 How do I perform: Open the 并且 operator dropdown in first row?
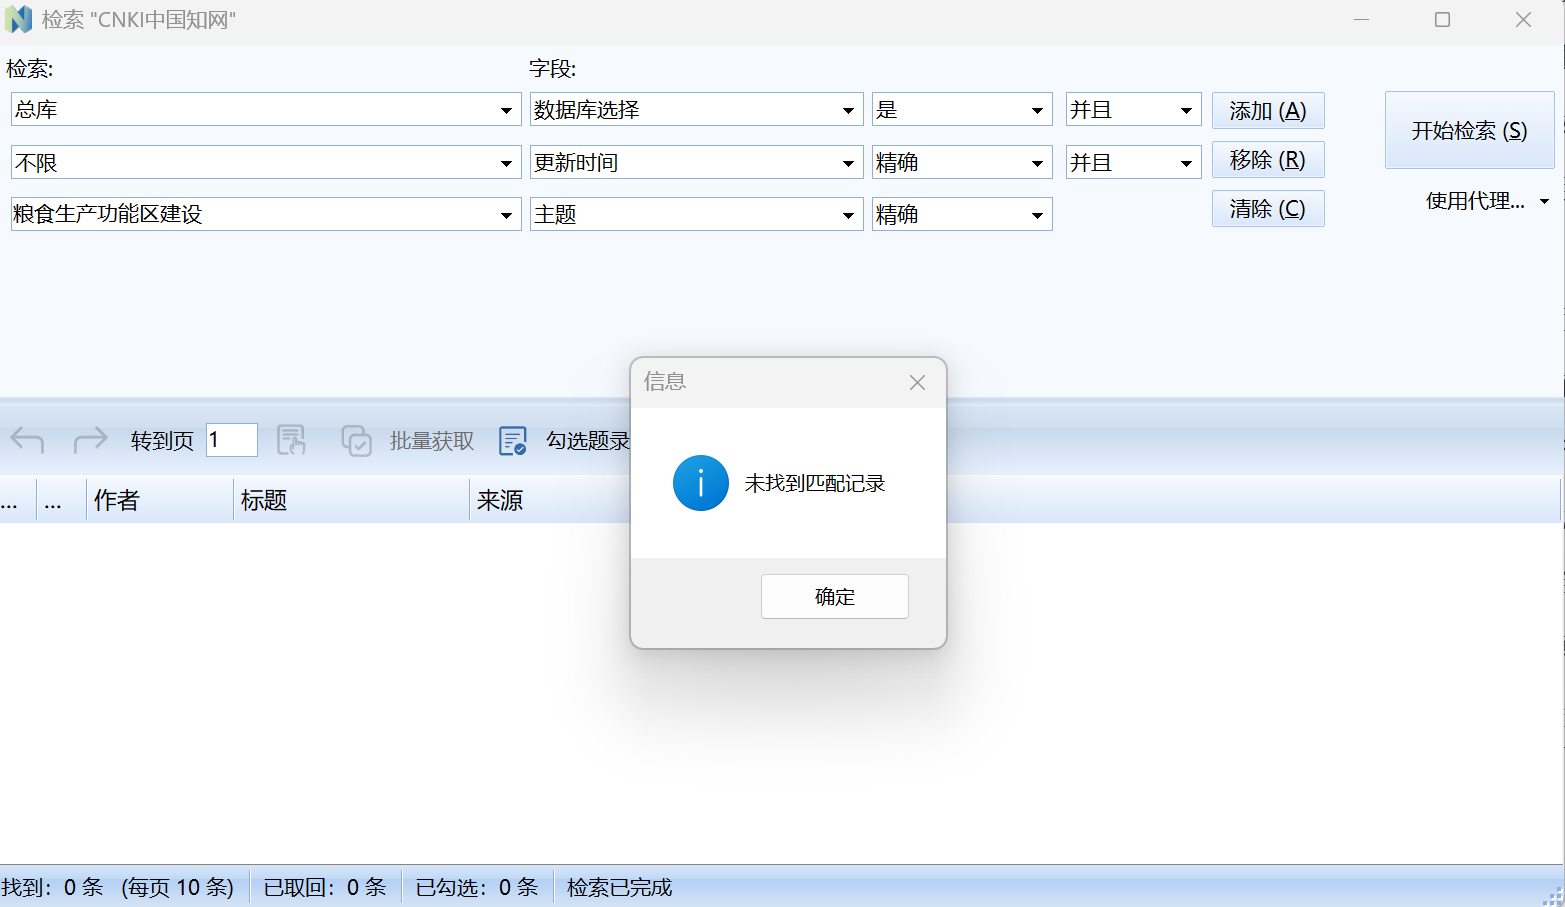[x=1186, y=110]
